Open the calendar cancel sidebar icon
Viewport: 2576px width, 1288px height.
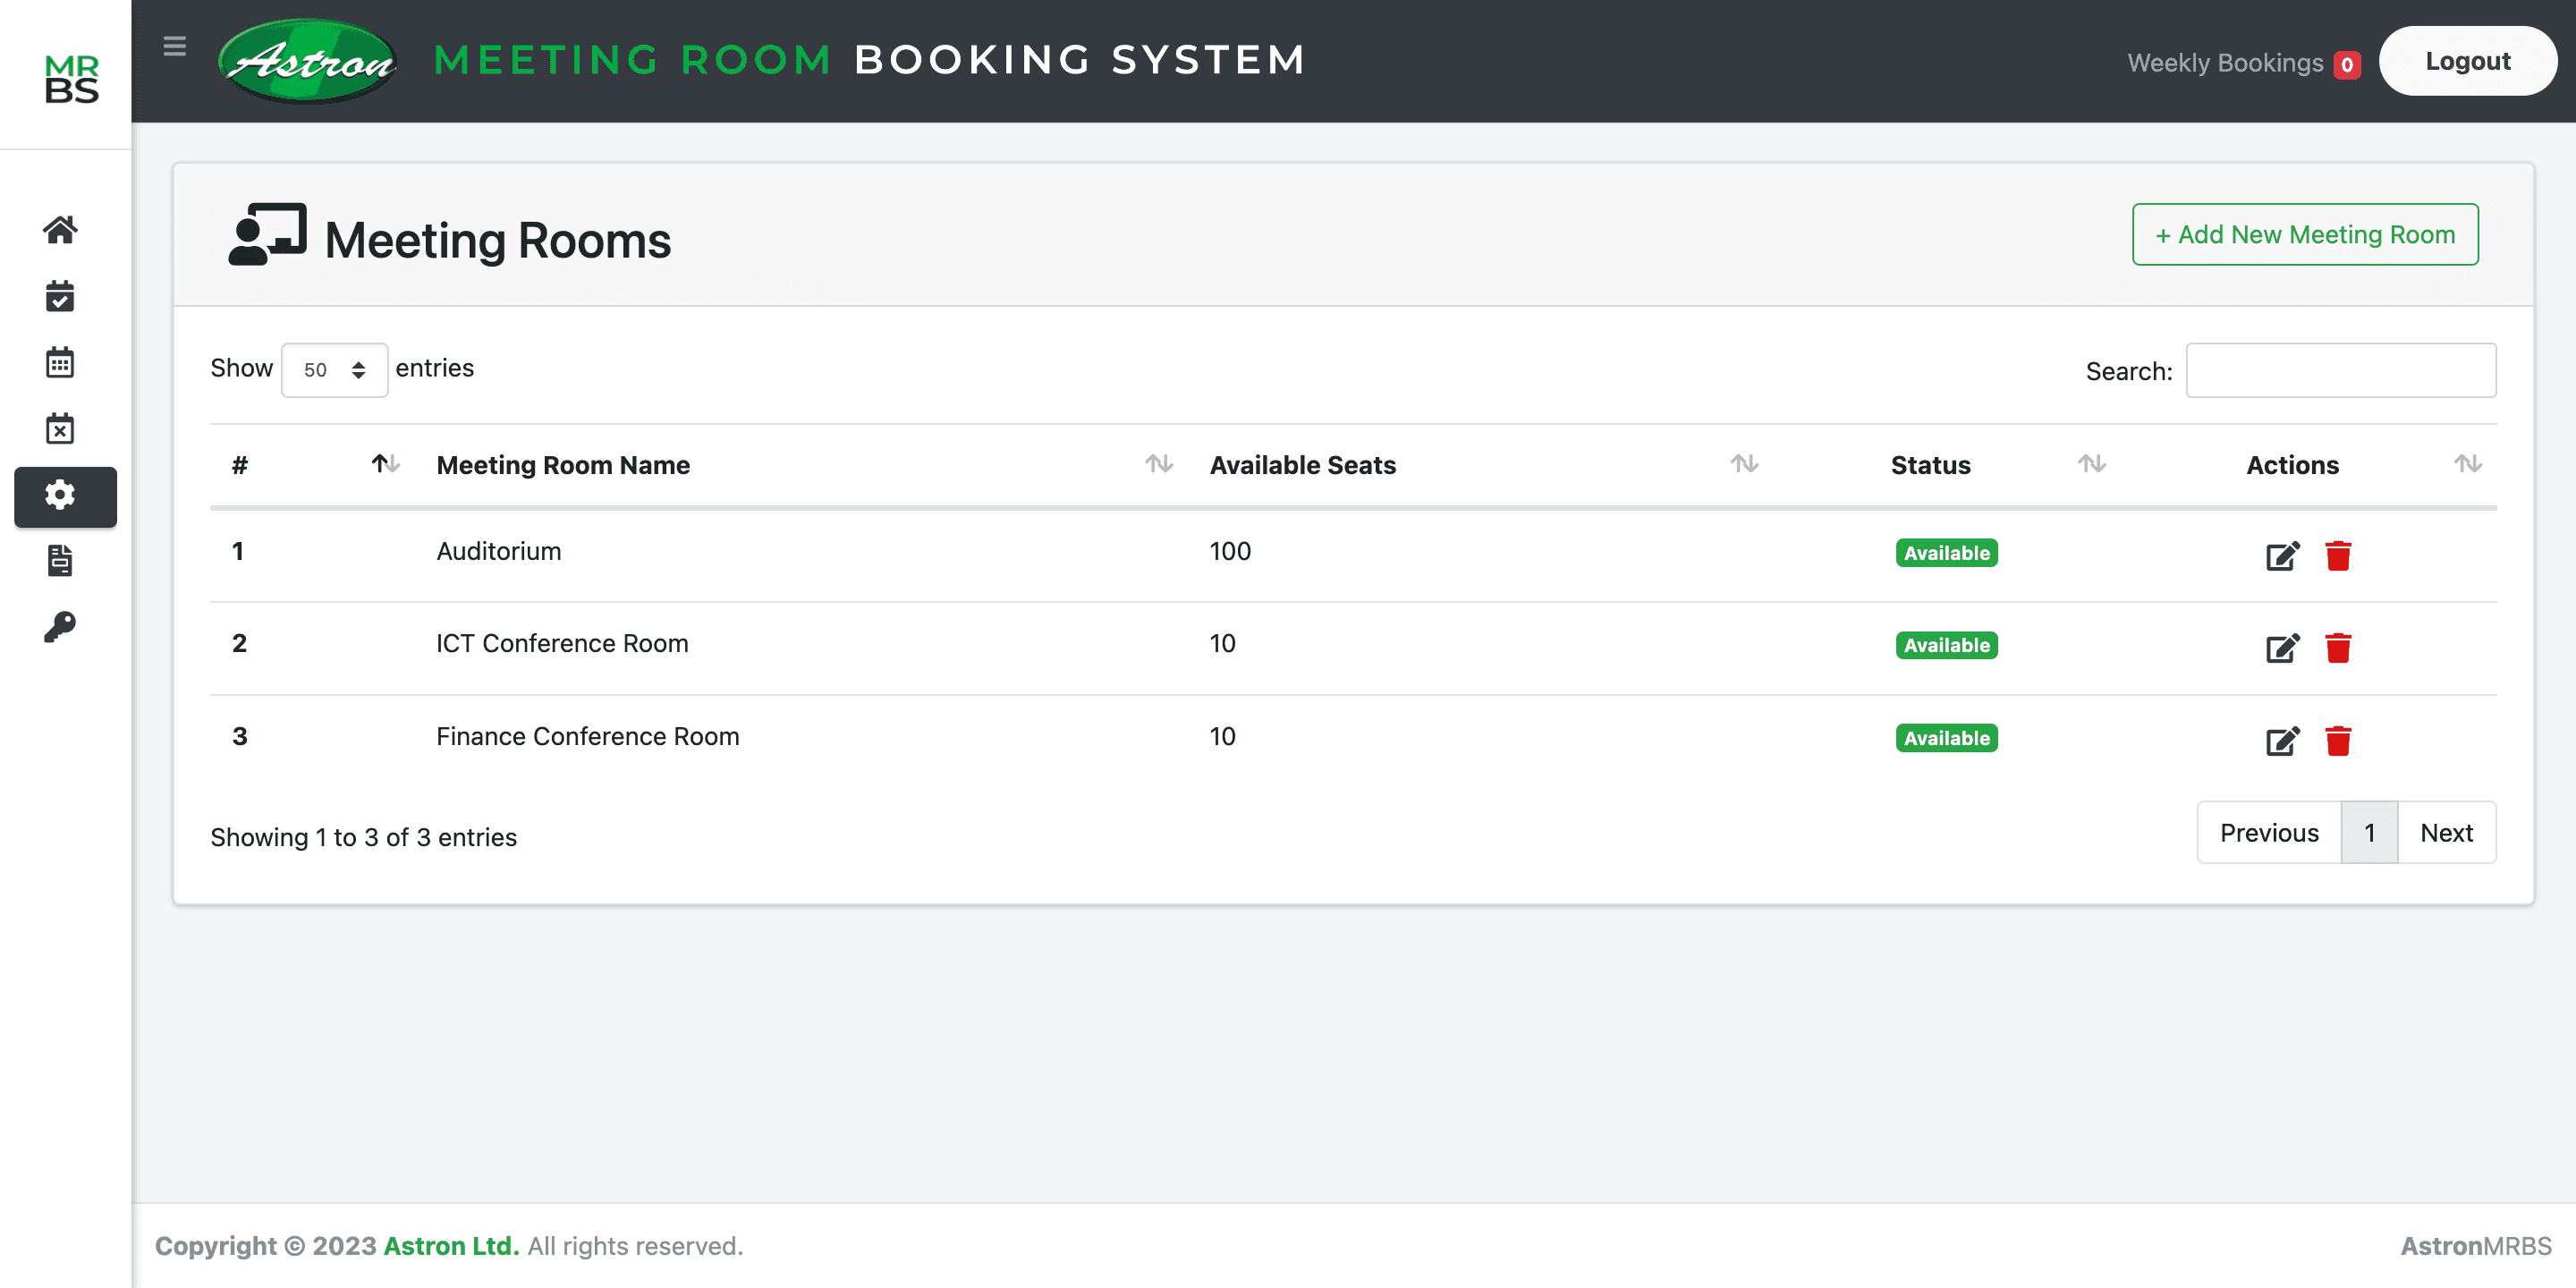pyautogui.click(x=60, y=428)
